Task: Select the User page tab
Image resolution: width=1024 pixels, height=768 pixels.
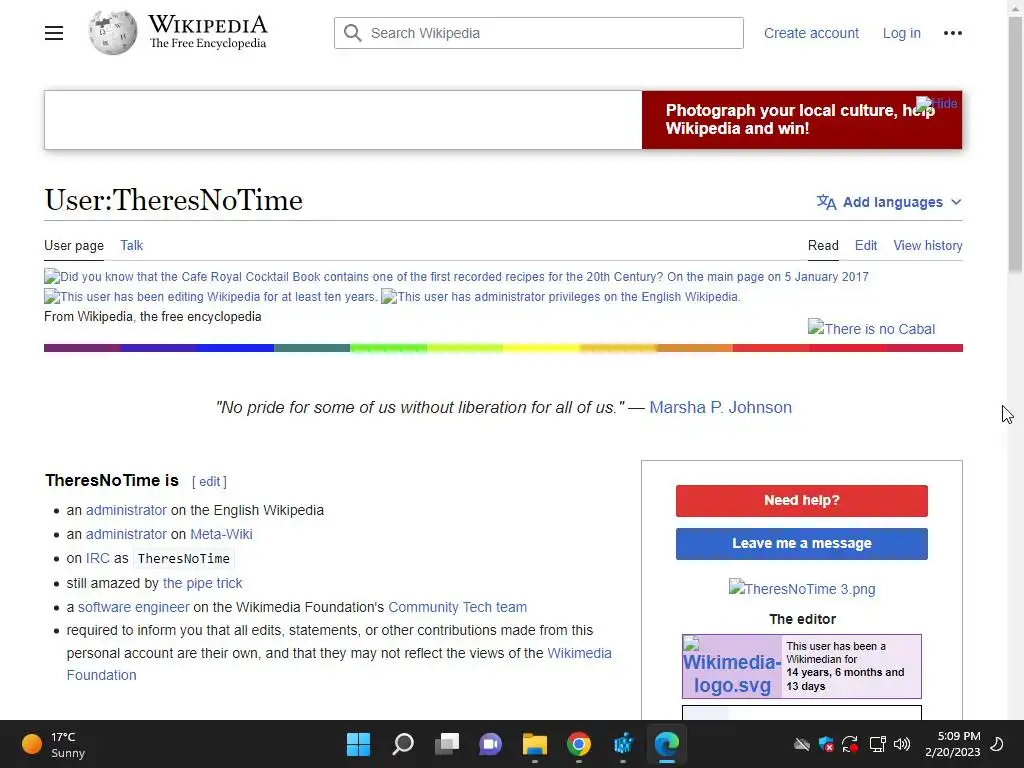Action: (x=74, y=246)
